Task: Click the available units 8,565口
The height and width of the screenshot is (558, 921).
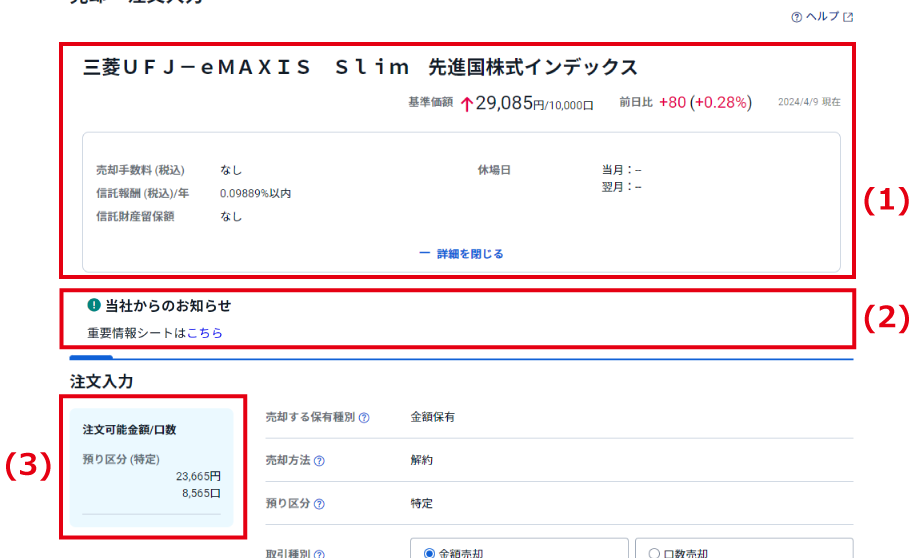Action: 201,493
